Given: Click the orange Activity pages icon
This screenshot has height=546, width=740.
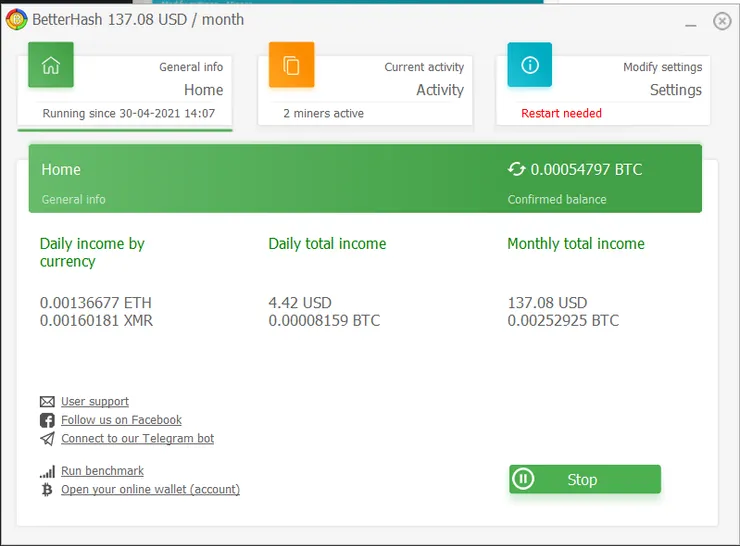Looking at the screenshot, I should pos(291,65).
